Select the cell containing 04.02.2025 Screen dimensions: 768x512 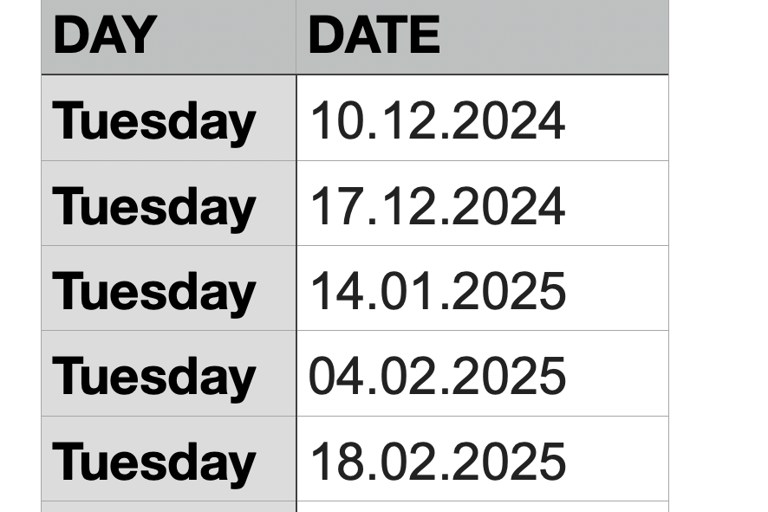(x=482, y=373)
